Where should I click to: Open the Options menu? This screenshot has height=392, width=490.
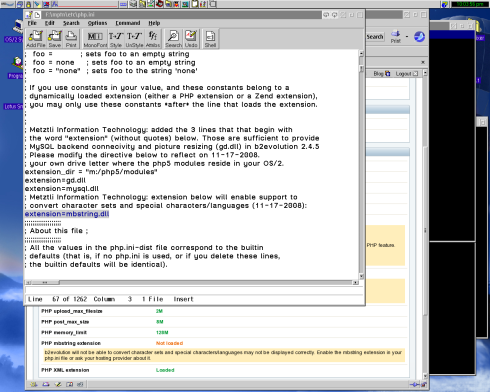(x=97, y=23)
